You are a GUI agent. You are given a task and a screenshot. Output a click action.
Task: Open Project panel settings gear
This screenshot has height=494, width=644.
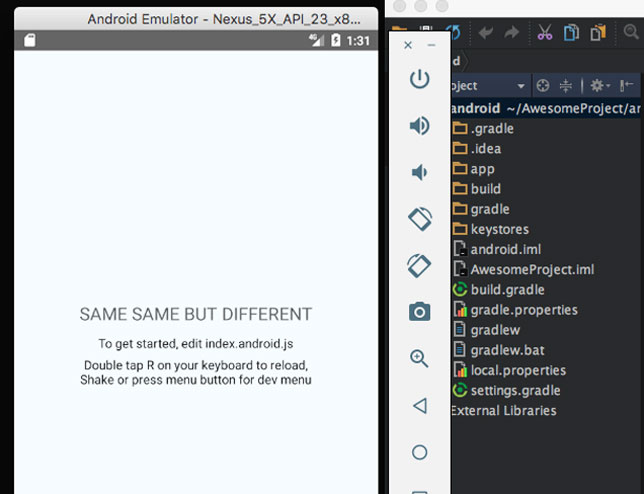pos(600,85)
